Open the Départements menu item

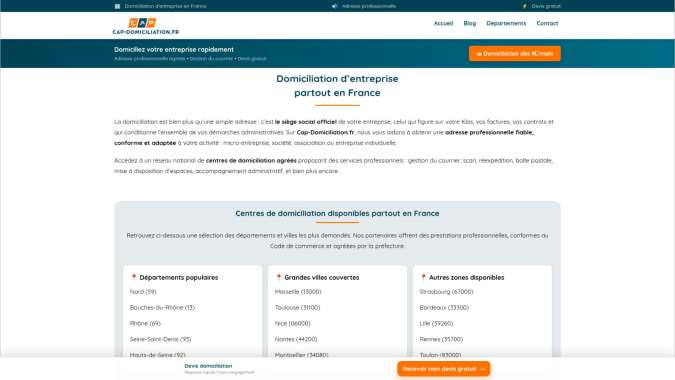click(x=506, y=23)
